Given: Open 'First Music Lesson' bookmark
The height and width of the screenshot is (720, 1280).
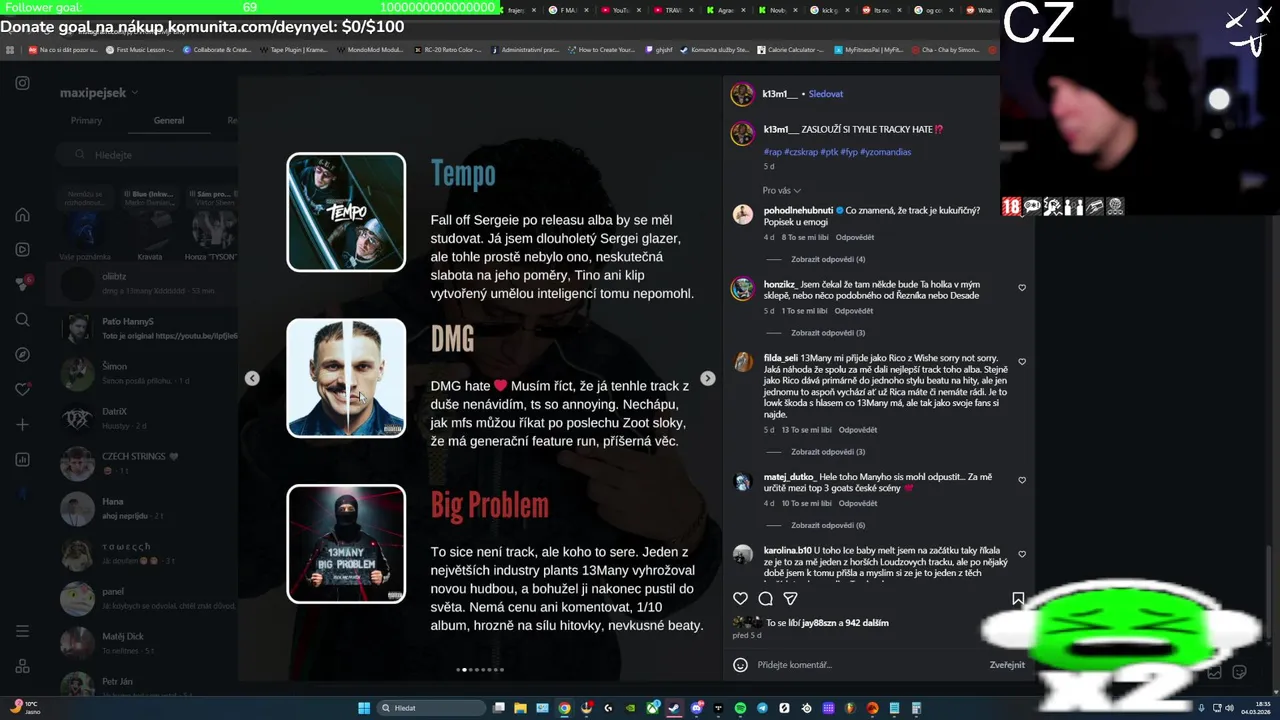Looking at the screenshot, I should click(x=139, y=50).
